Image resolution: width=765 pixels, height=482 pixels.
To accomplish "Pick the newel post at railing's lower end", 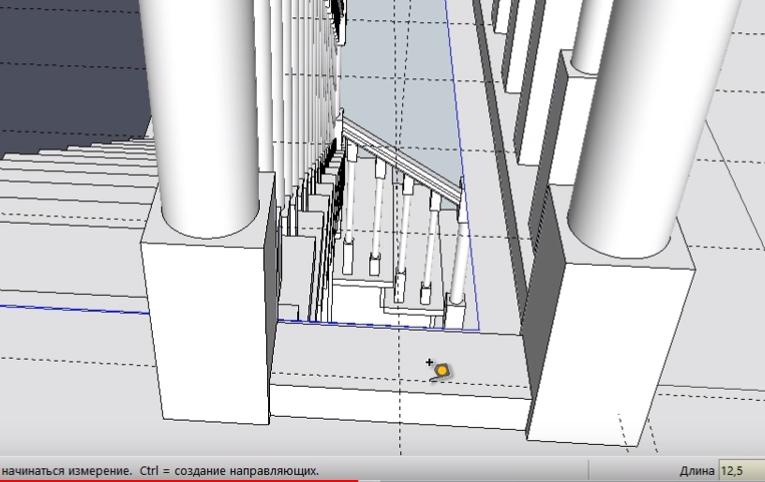I will click(x=458, y=250).
